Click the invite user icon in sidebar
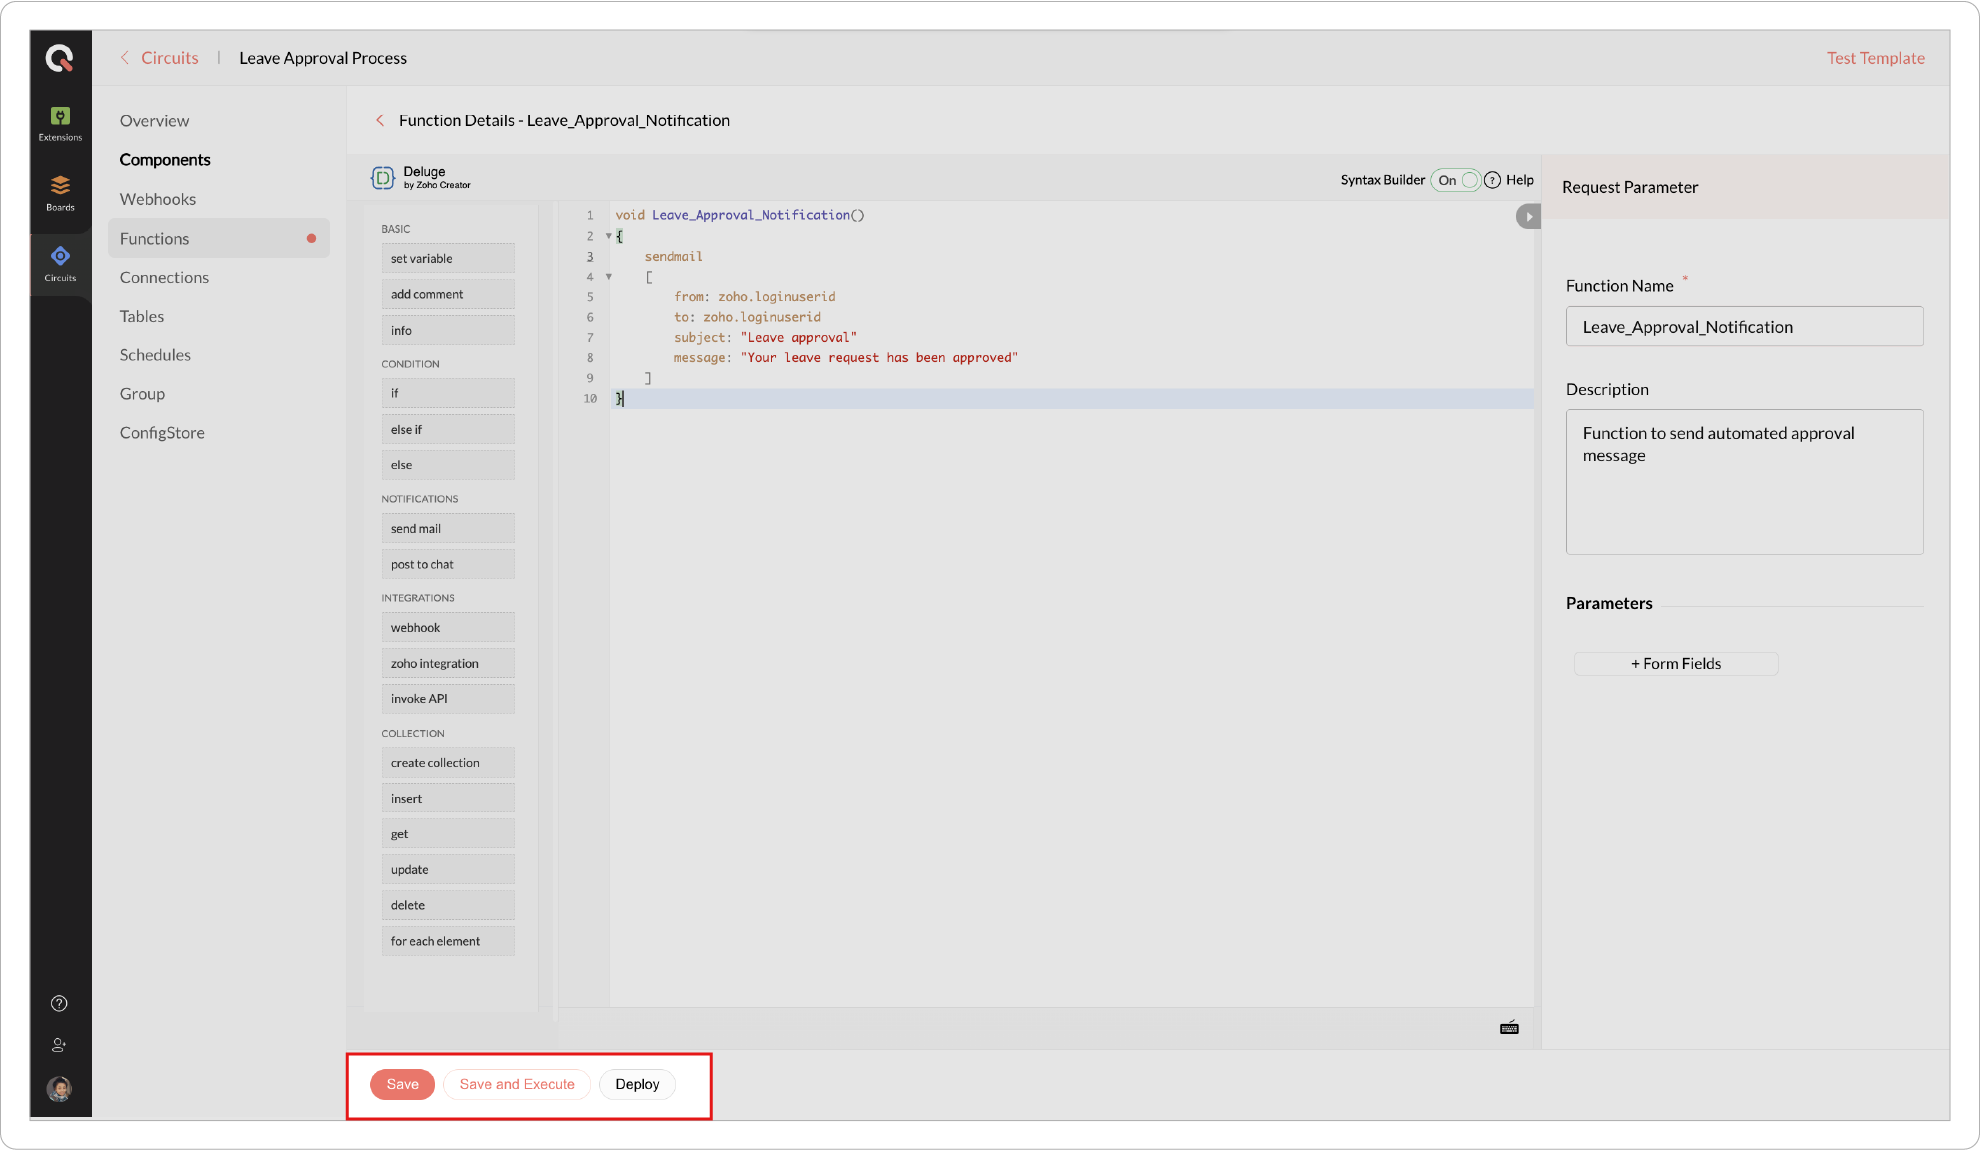 (x=59, y=1045)
